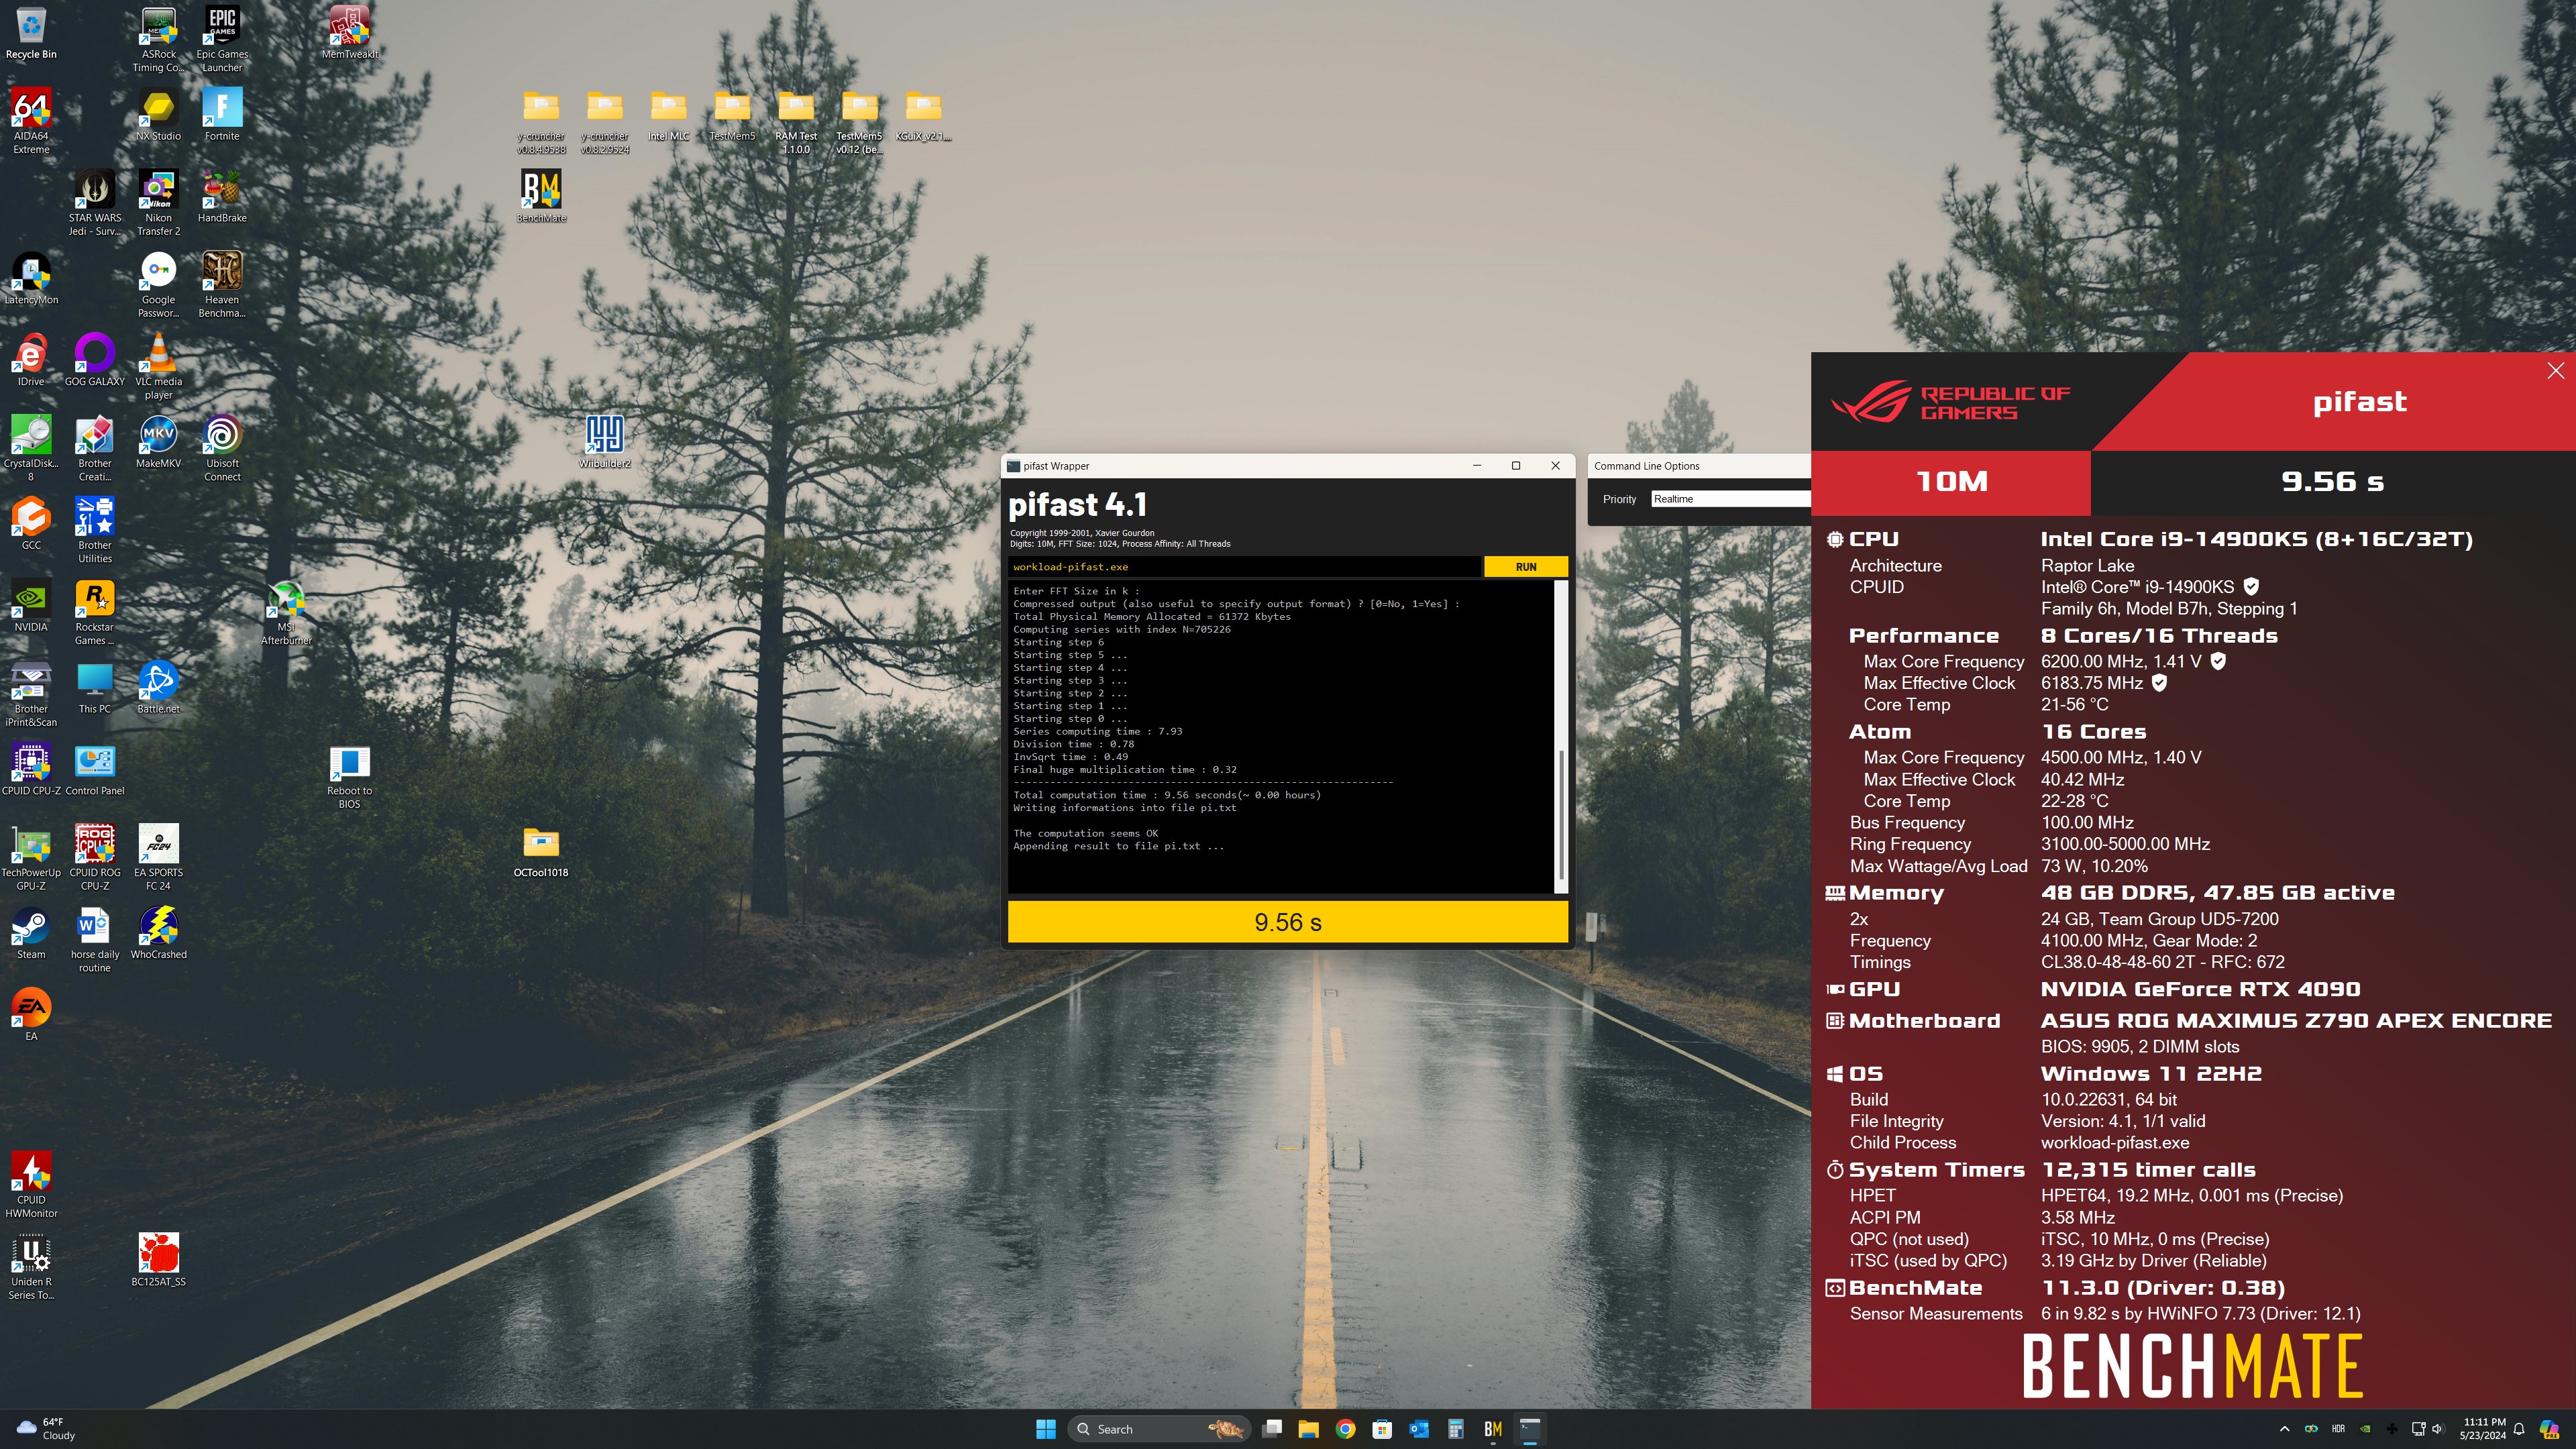Open the Microsoft Store taskbar icon
The width and height of the screenshot is (2576, 1449).
click(x=1382, y=1429)
